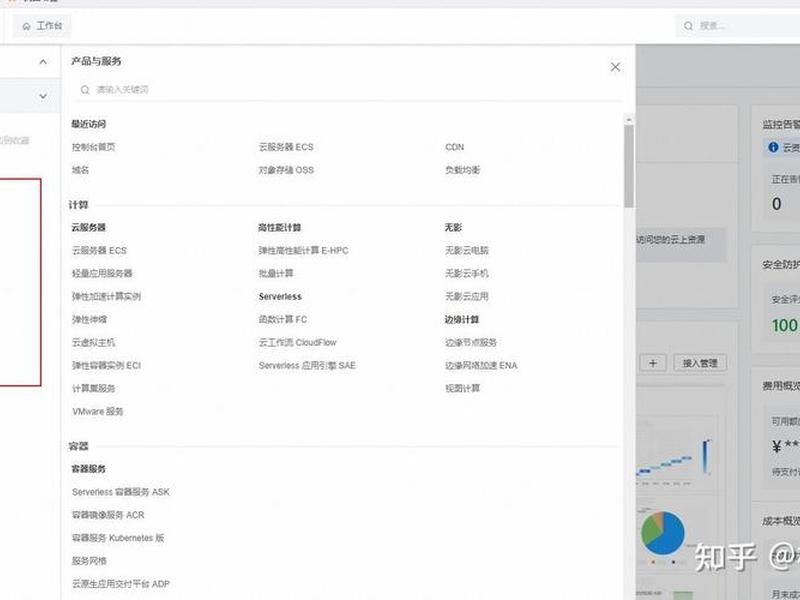Click the Serverless category heading
800x600 pixels.
coord(280,296)
